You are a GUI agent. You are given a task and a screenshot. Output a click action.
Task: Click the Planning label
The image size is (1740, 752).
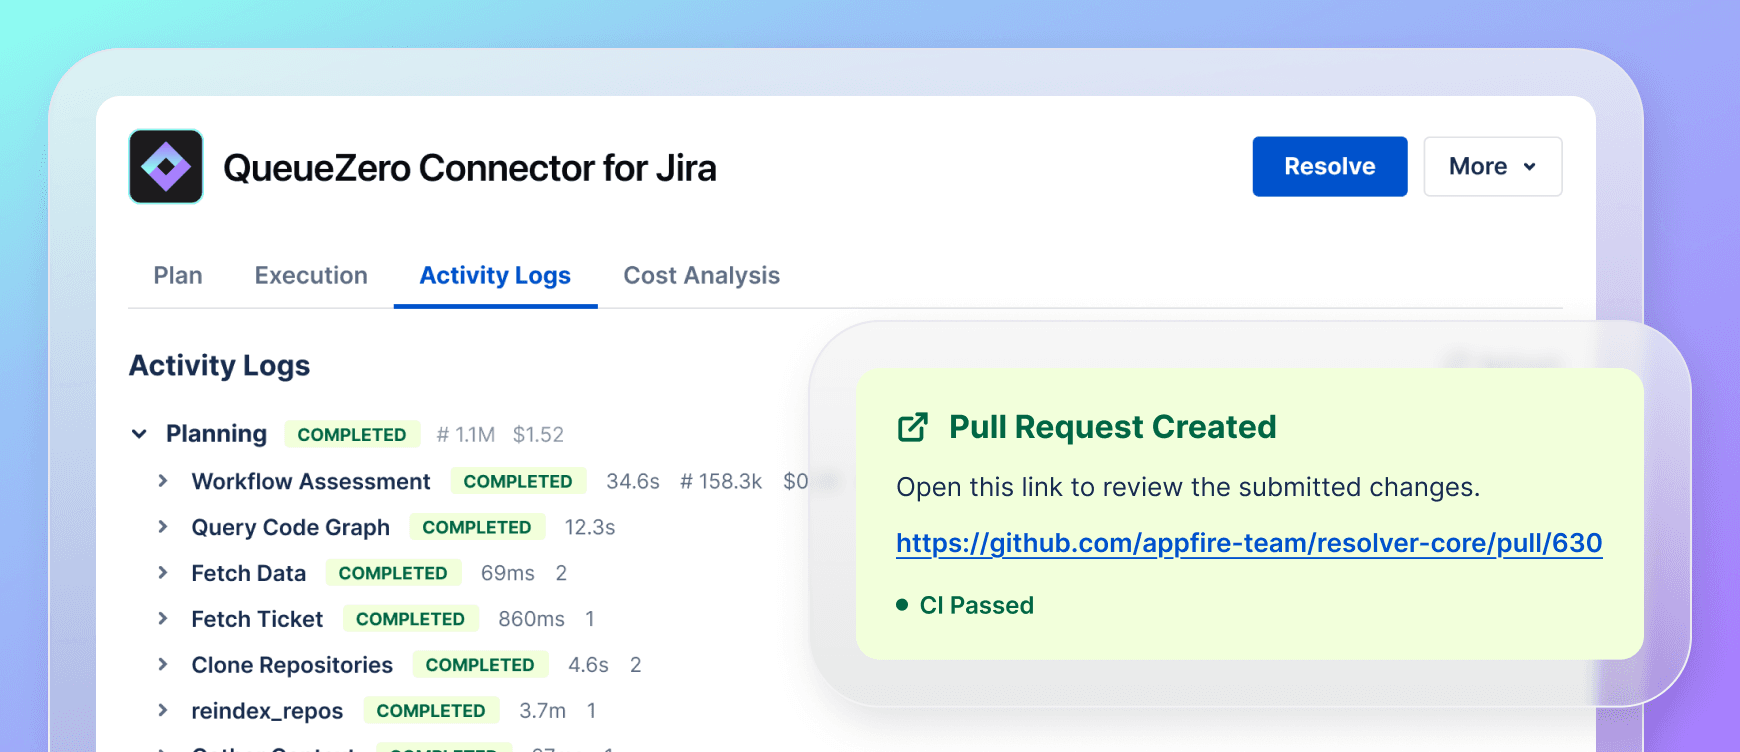[216, 434]
